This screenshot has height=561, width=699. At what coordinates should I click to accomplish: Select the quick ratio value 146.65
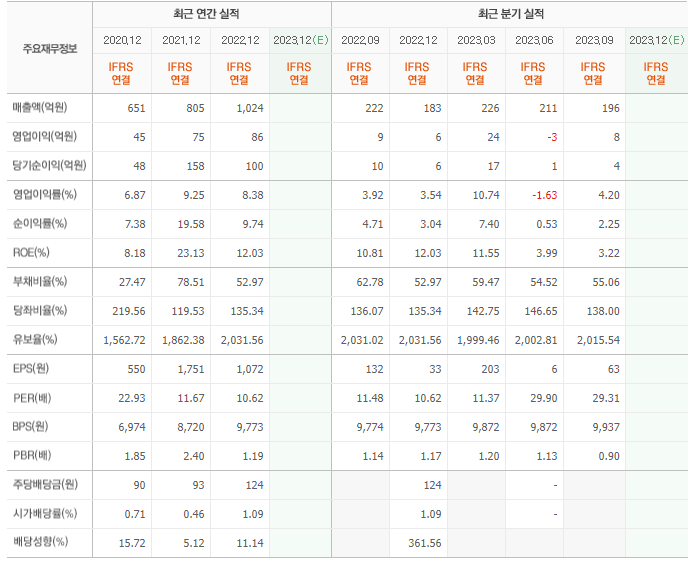[541, 311]
